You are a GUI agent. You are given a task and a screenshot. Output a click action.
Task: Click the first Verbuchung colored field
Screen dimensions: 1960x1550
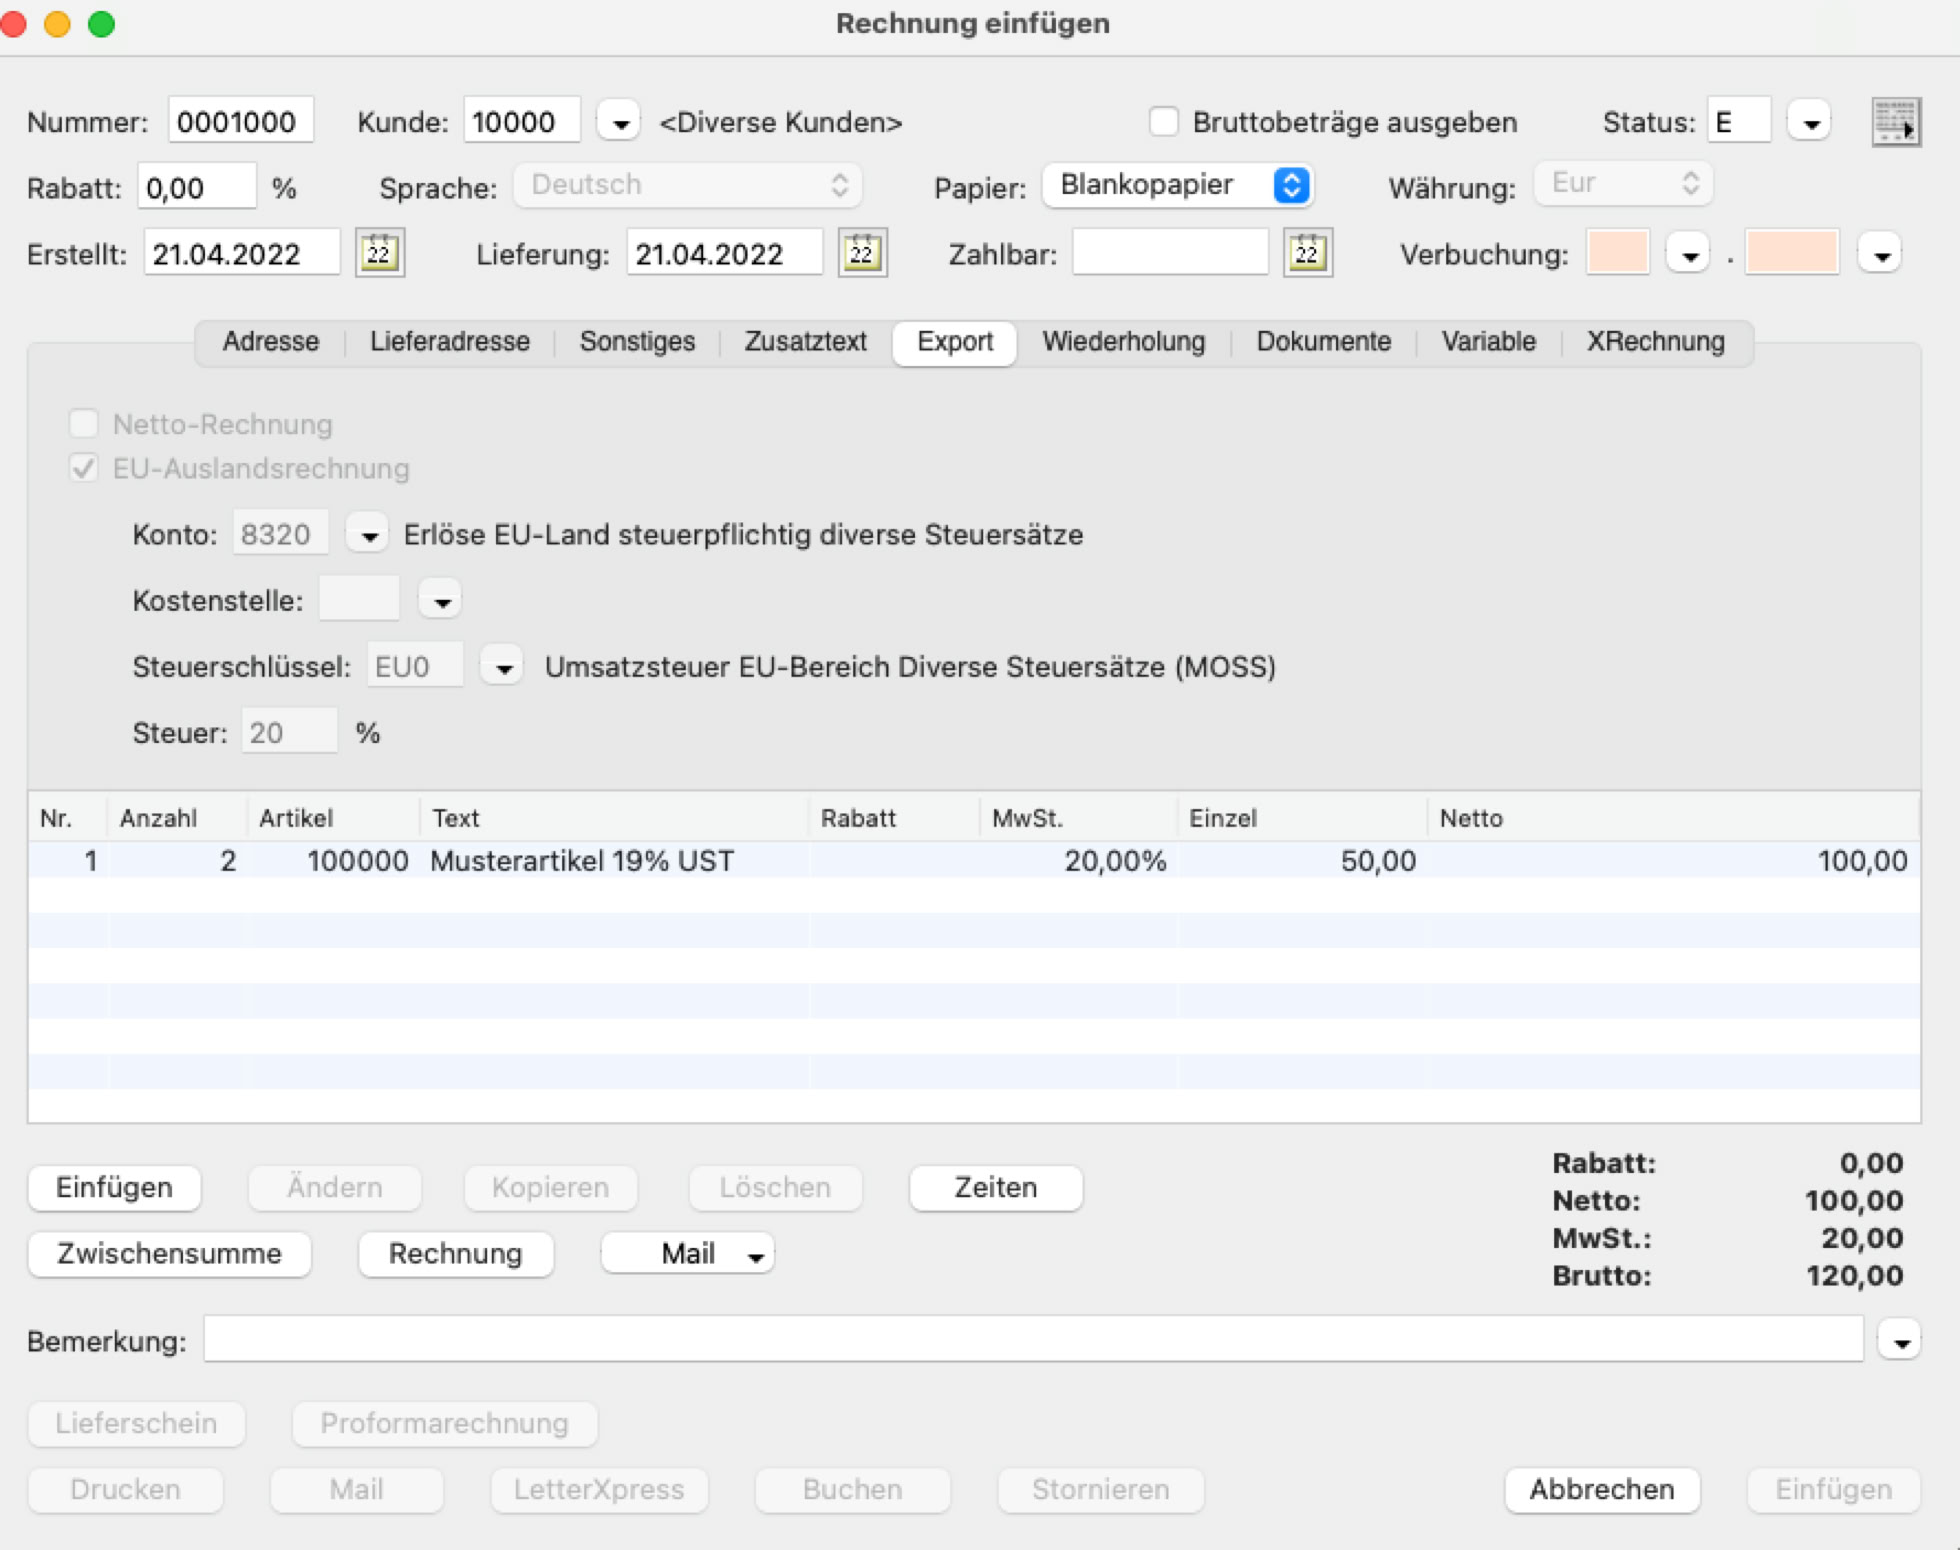tap(1617, 254)
